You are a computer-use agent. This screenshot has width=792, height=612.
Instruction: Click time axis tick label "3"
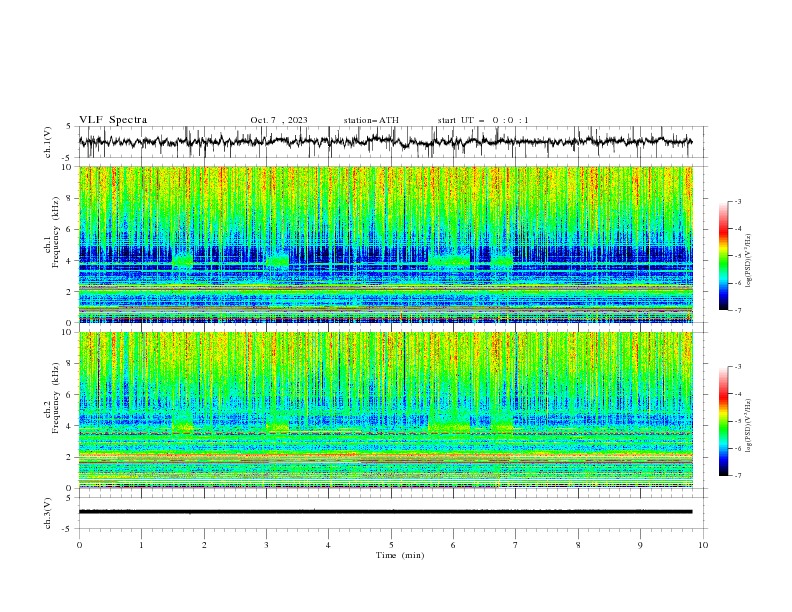pyautogui.click(x=266, y=545)
